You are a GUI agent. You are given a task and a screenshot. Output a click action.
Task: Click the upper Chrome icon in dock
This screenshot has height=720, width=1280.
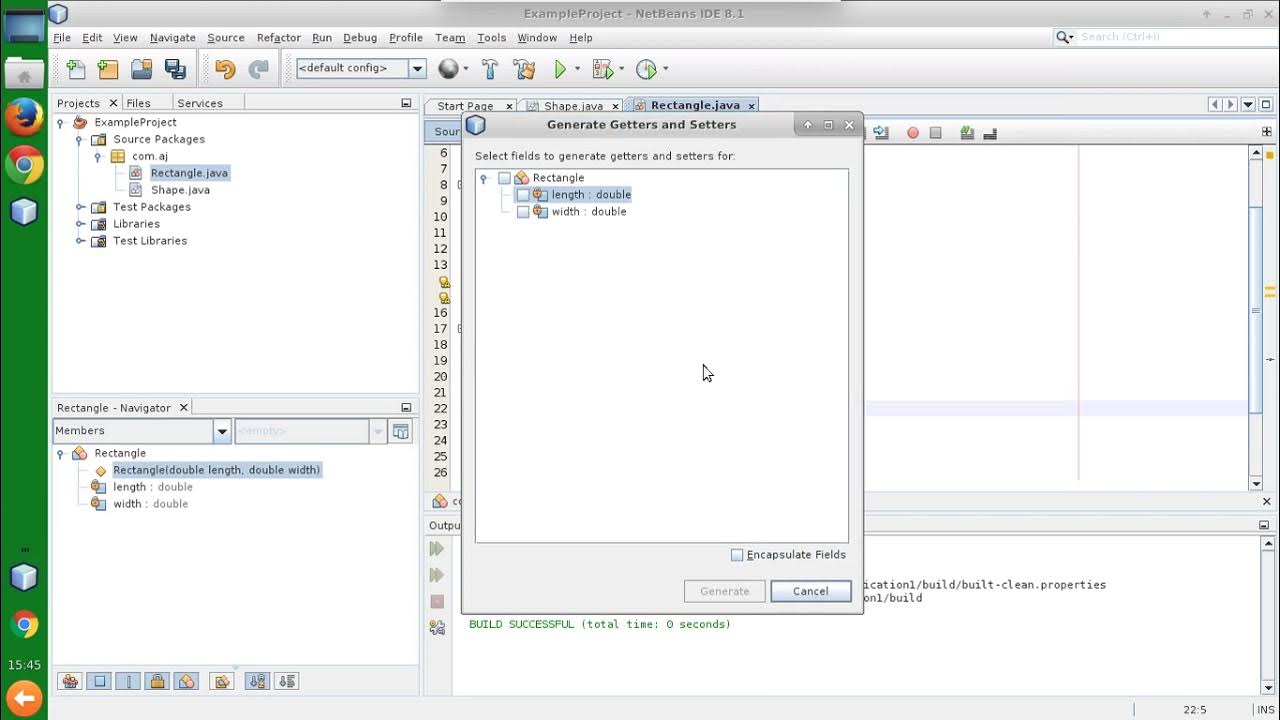24,165
